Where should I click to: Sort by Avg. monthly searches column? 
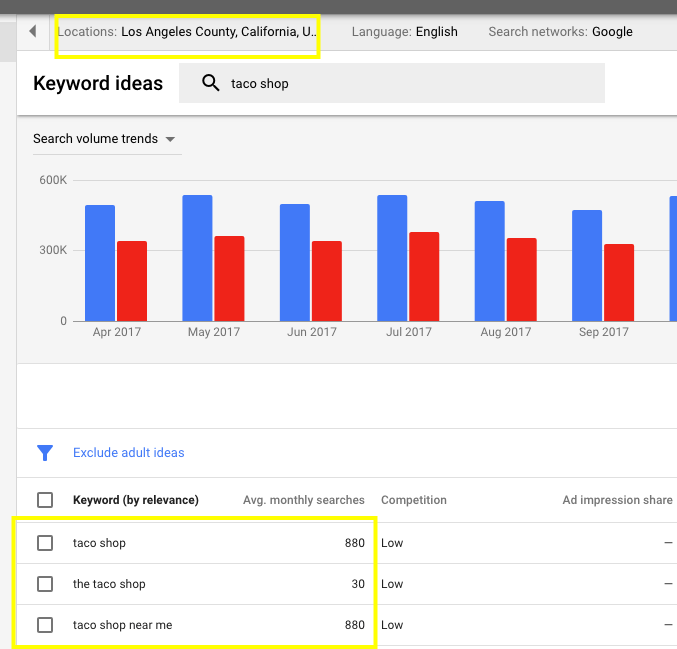(x=303, y=500)
